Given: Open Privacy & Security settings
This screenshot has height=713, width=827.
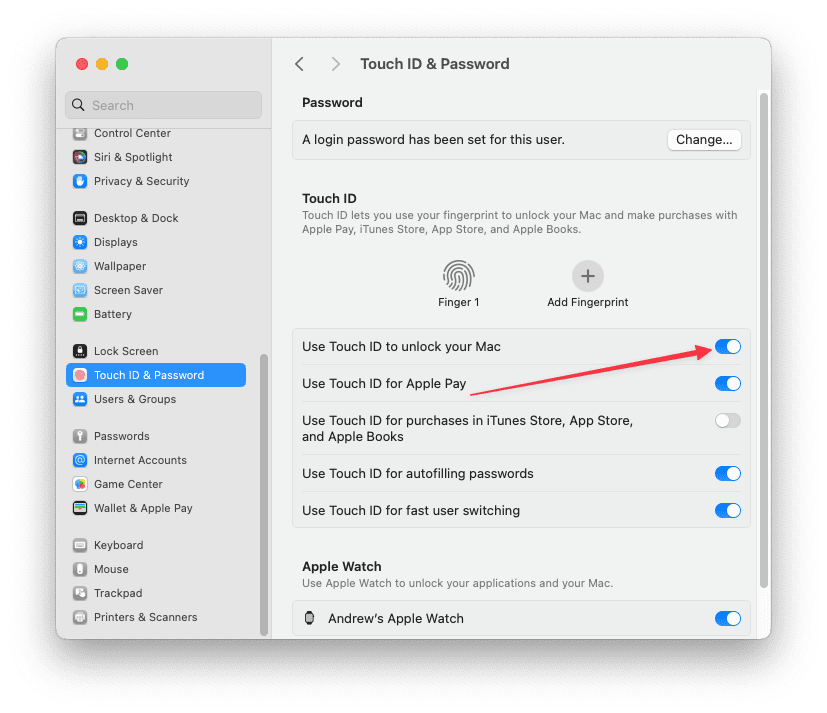Looking at the screenshot, I should tap(156, 181).
